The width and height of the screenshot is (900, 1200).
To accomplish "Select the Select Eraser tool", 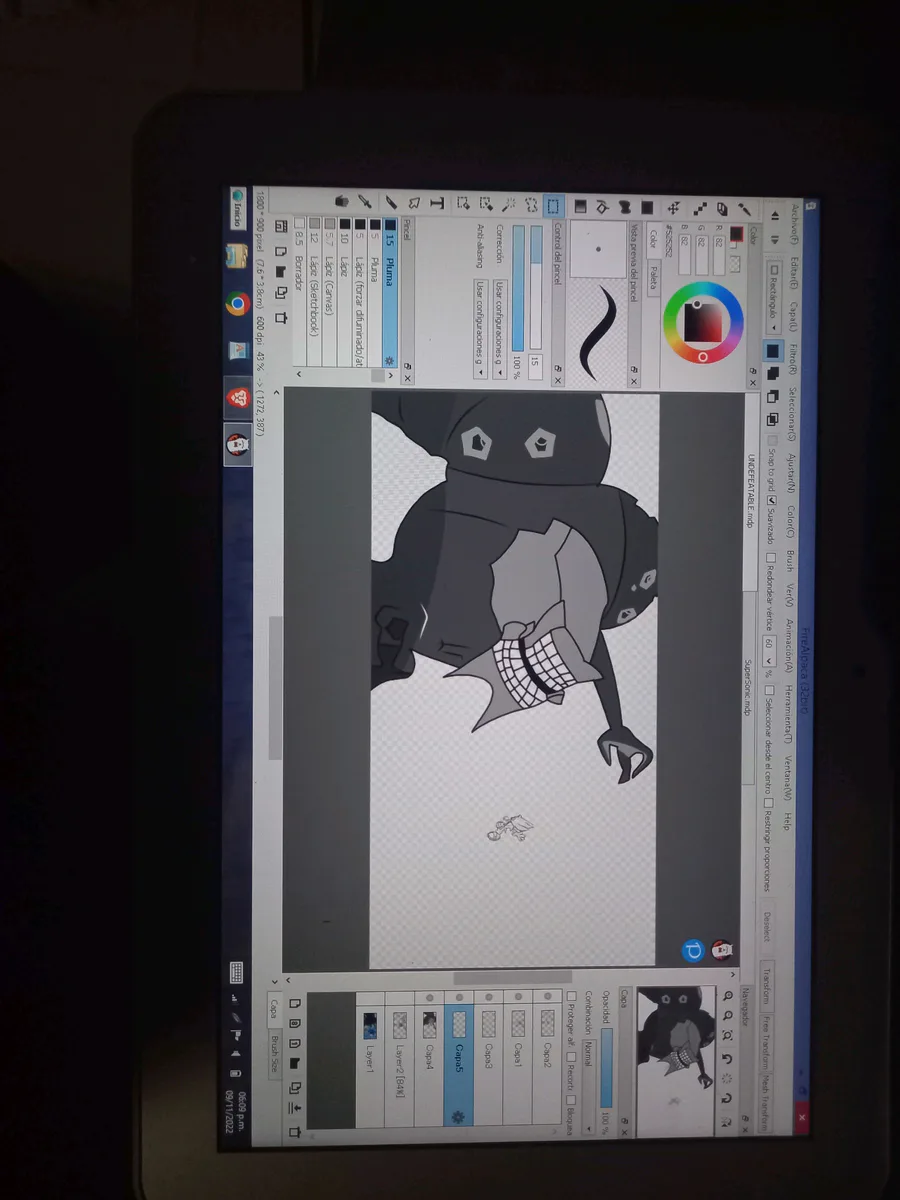I will point(462,204).
